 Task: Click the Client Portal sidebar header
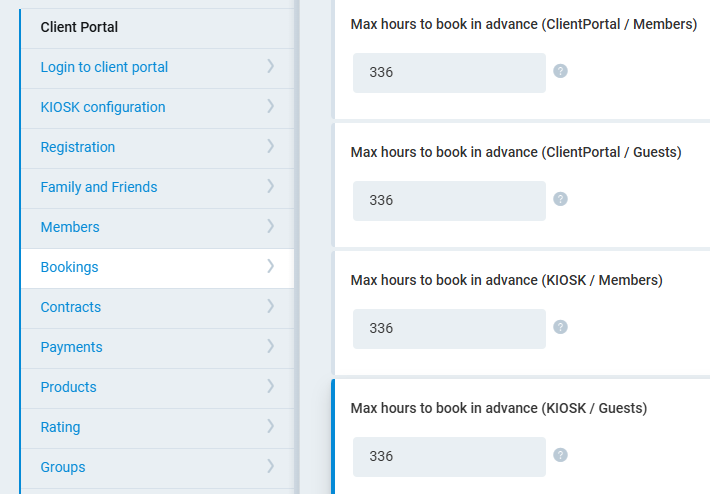[79, 27]
